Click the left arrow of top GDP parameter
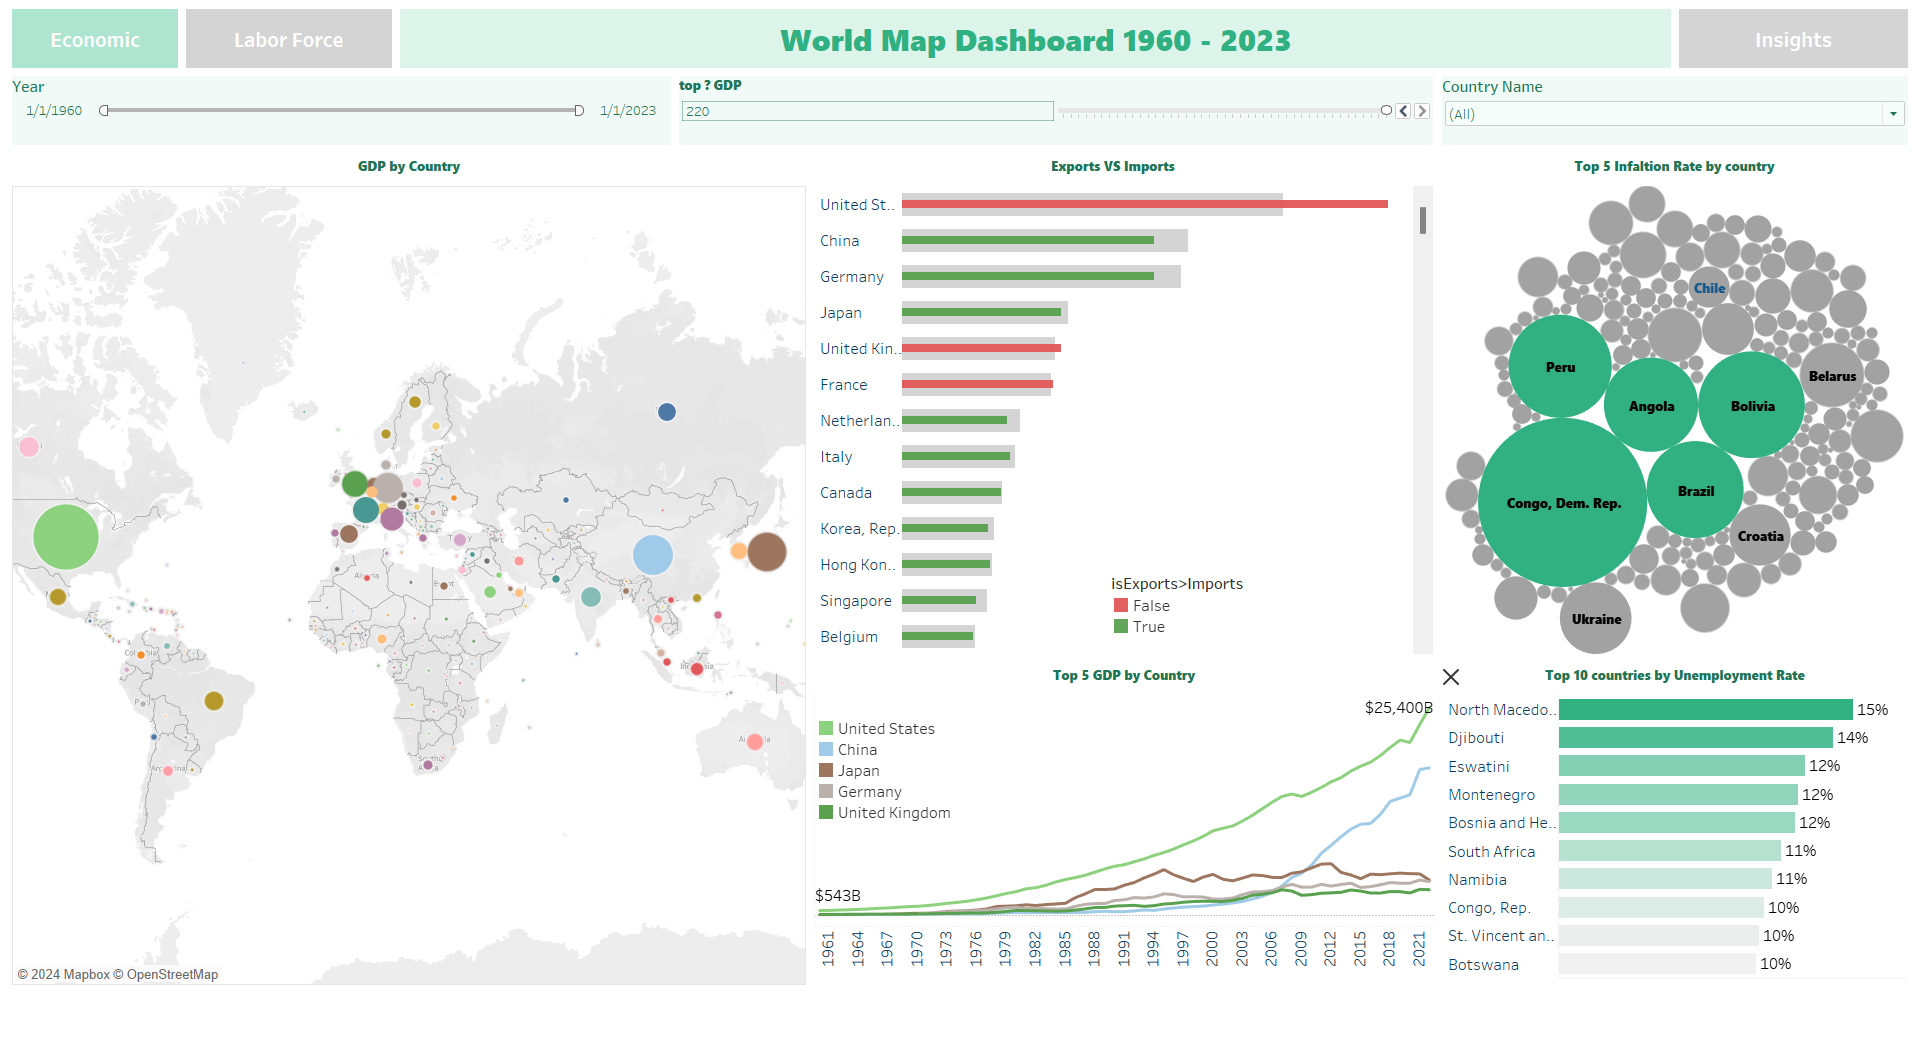Viewport: 1919px width, 1039px height. [1404, 111]
